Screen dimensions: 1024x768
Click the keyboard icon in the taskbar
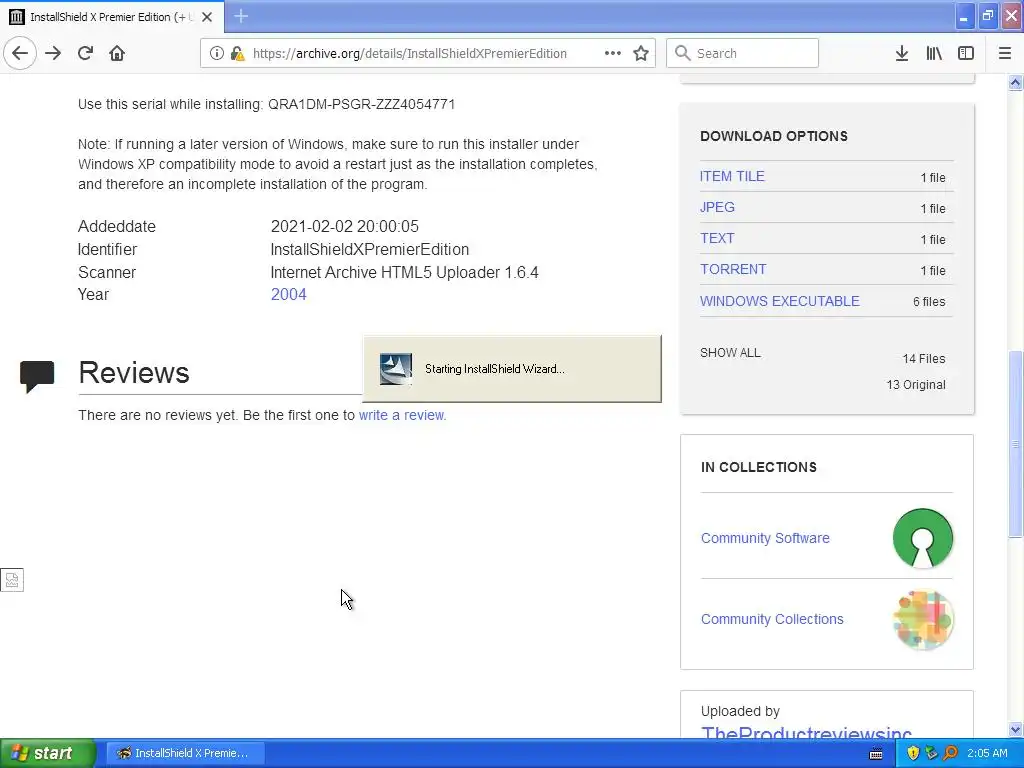point(876,754)
